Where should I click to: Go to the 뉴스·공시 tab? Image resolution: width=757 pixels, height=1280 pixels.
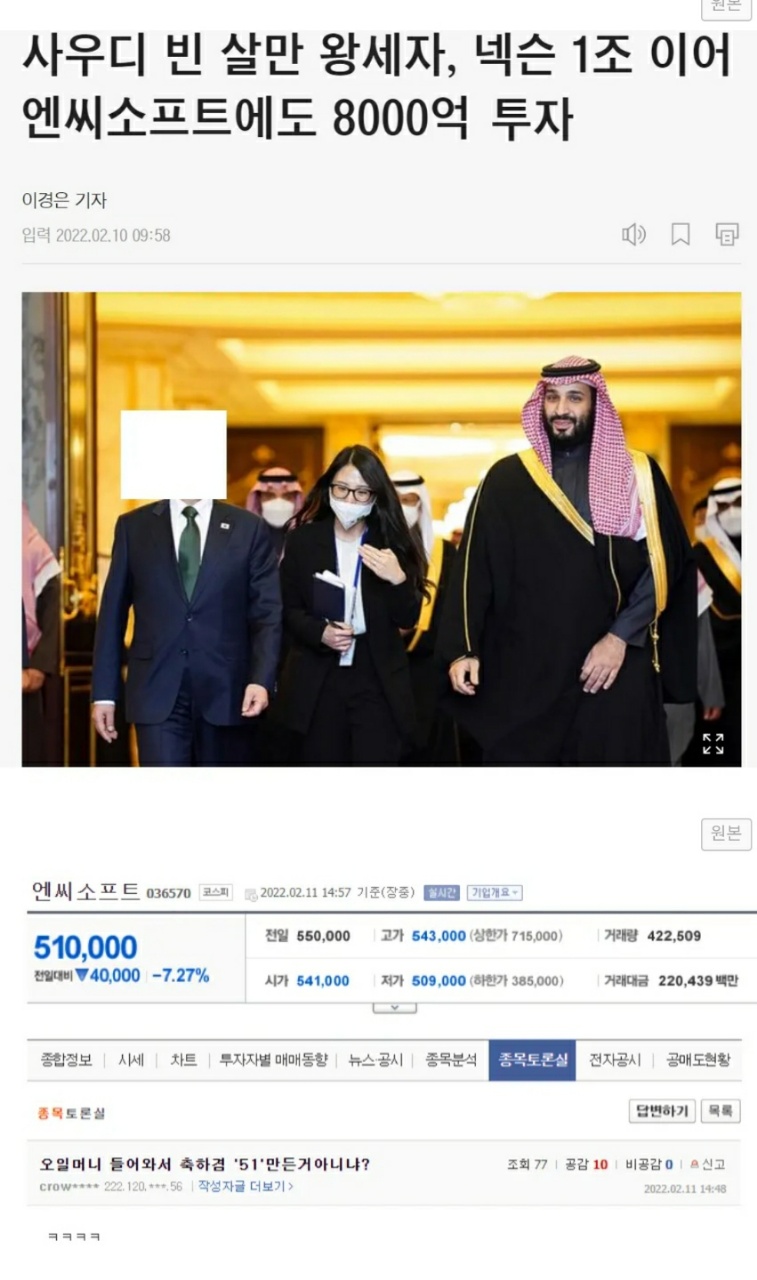[376, 1060]
